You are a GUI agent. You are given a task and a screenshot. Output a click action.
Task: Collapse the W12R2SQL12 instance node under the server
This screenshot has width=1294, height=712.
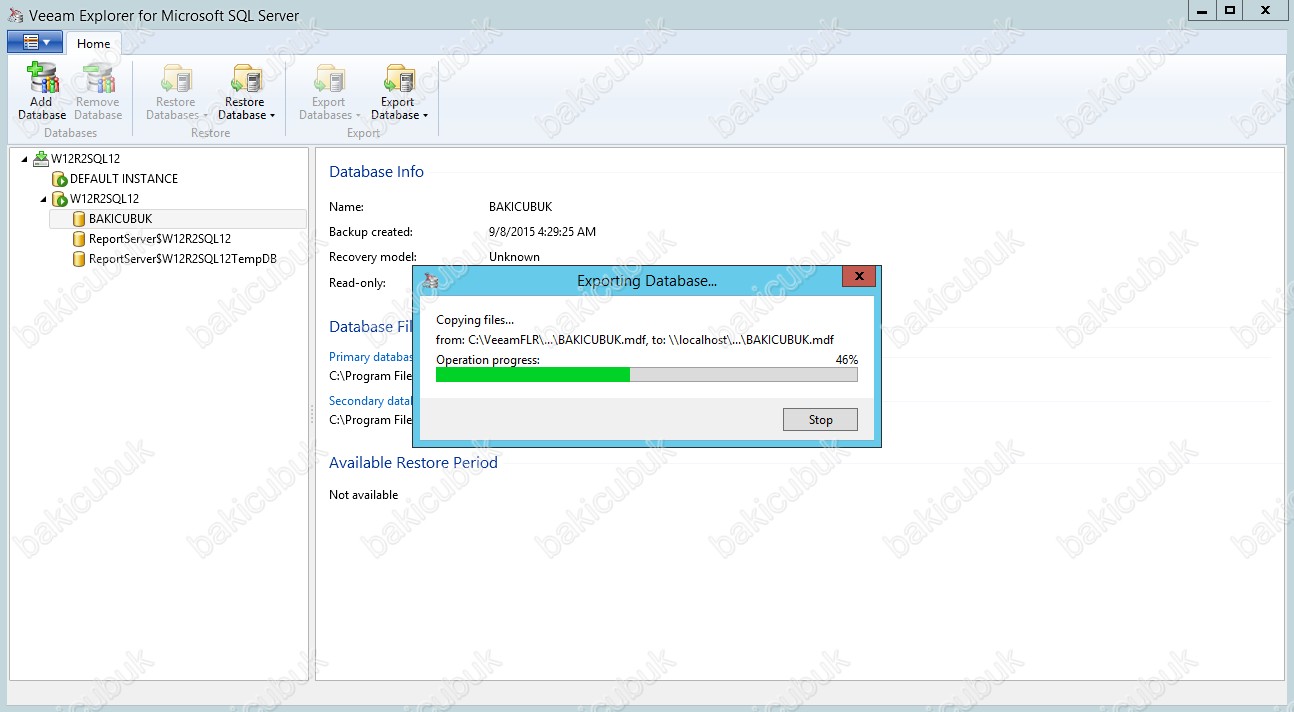[43, 199]
